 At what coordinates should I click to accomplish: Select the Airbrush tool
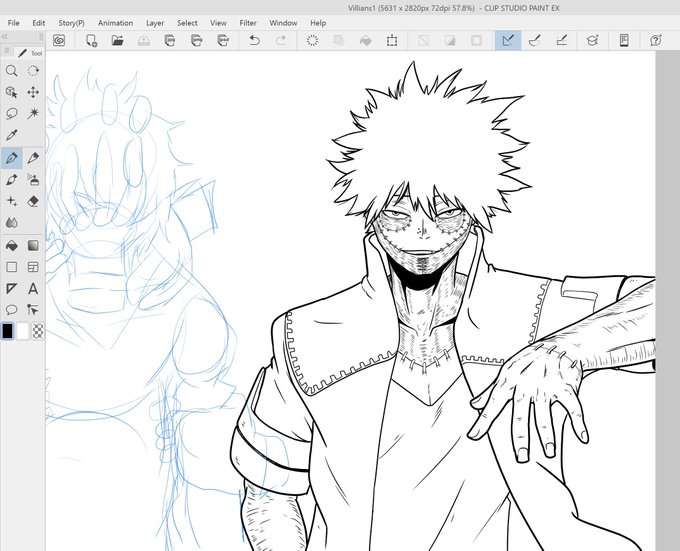coord(33,179)
